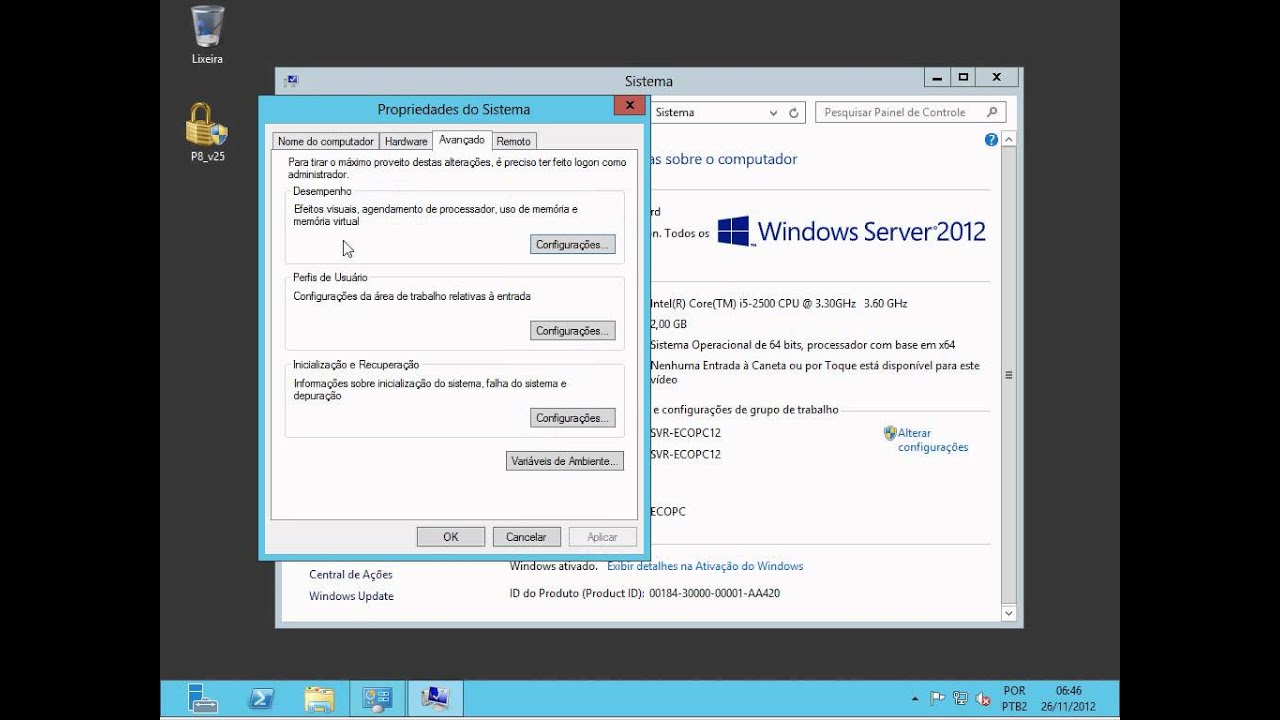
Task: Open Server Manager in the taskbar
Action: tap(203, 698)
